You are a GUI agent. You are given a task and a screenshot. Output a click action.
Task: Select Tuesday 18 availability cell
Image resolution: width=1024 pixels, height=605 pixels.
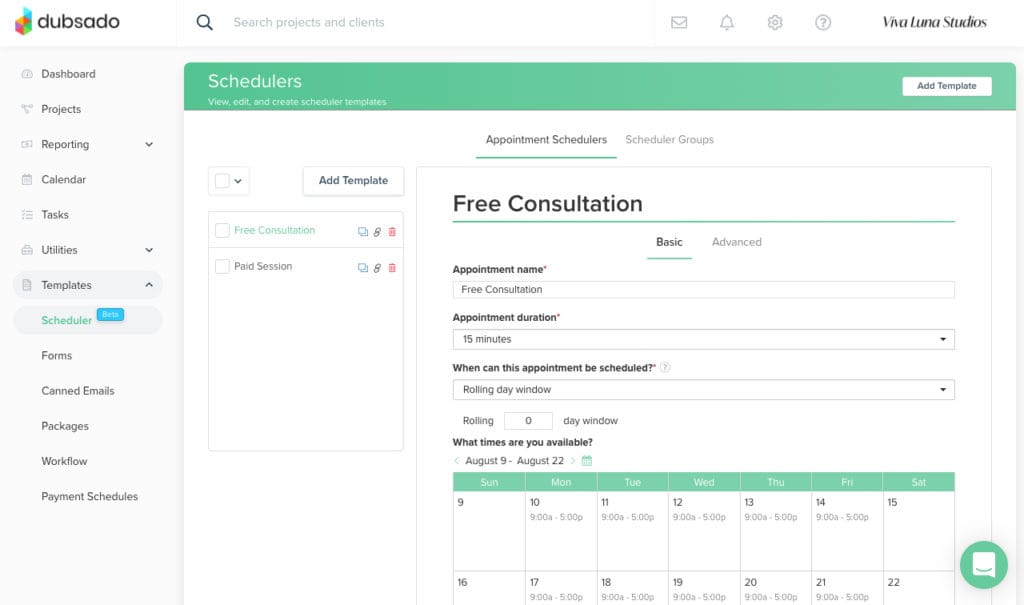click(x=632, y=588)
